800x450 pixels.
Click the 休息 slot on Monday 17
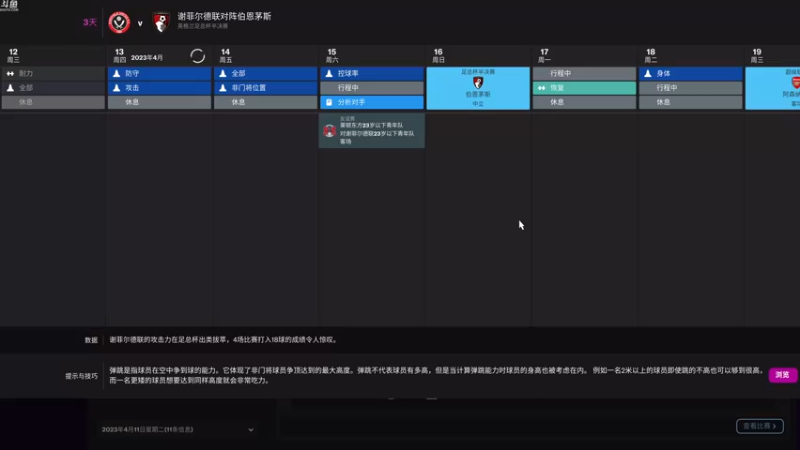point(584,102)
